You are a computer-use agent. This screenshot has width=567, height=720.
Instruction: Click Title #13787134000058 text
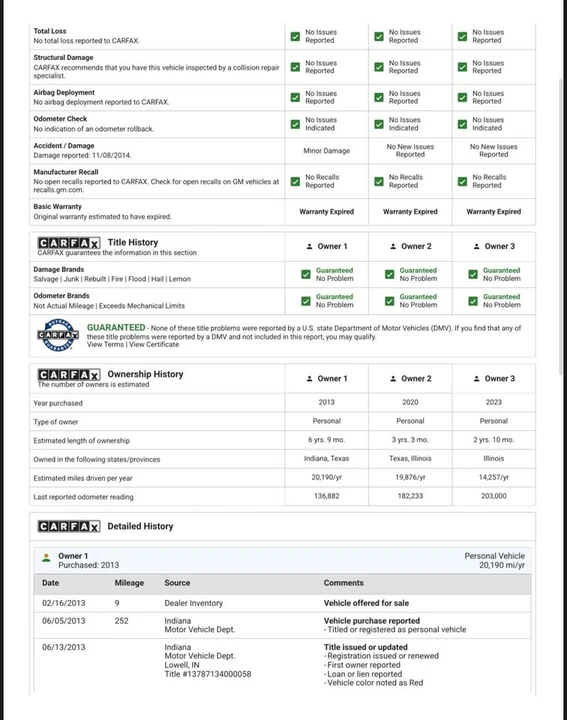pyautogui.click(x=208, y=675)
